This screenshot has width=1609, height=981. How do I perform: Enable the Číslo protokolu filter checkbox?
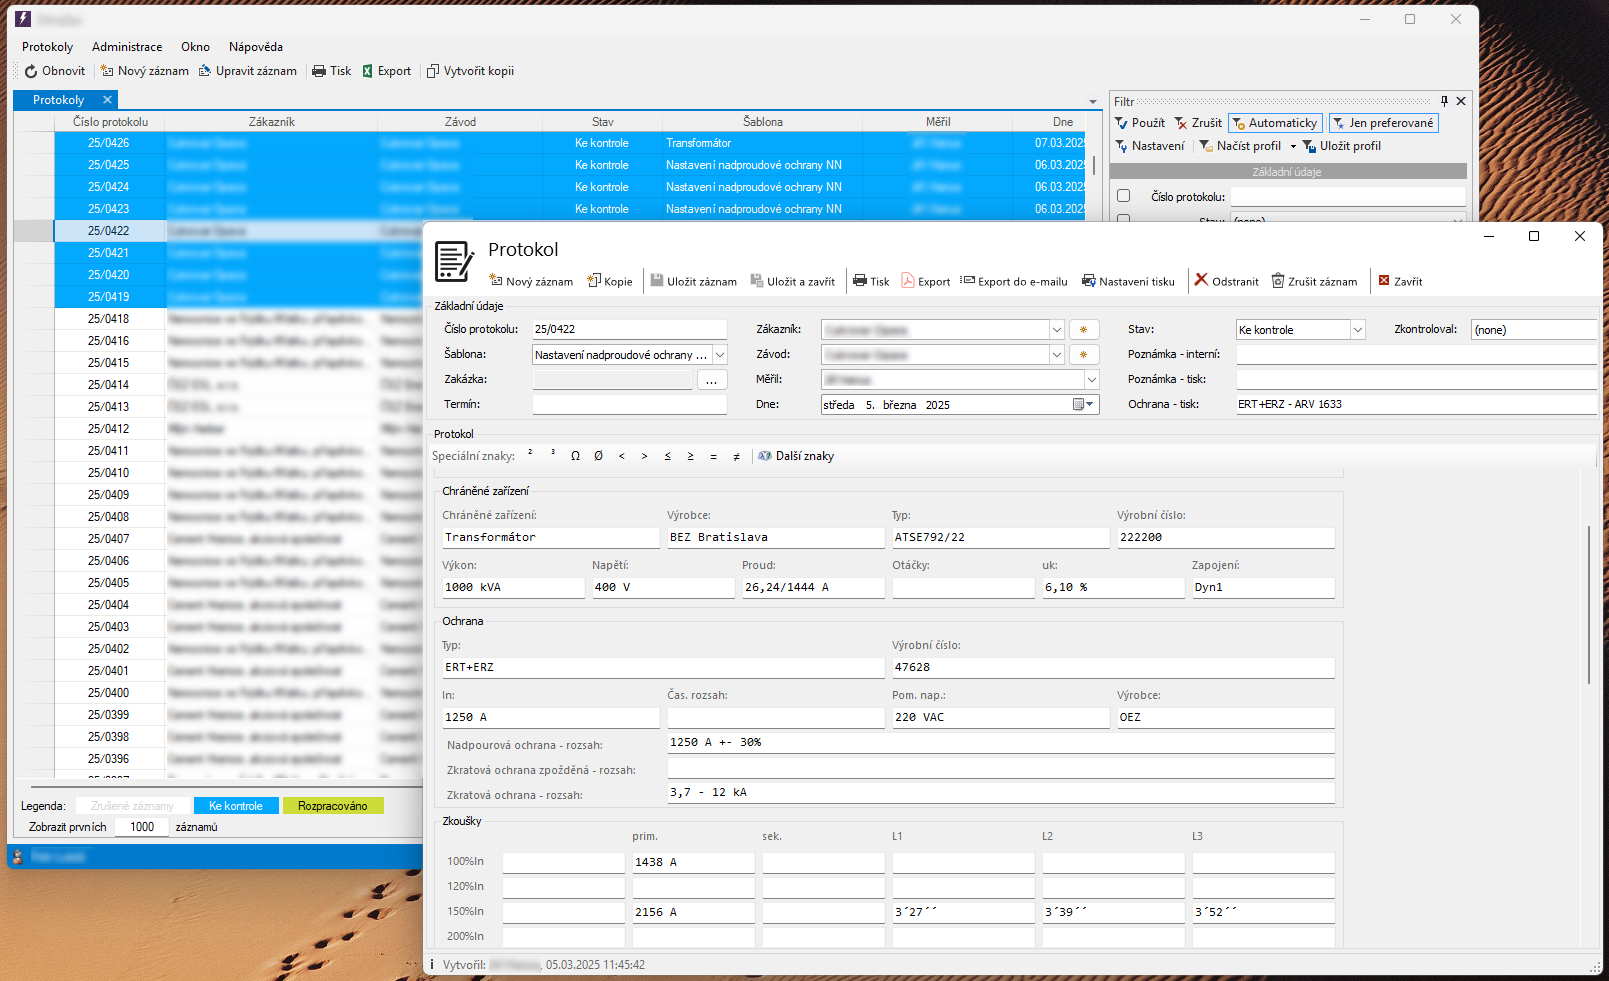(x=1124, y=196)
